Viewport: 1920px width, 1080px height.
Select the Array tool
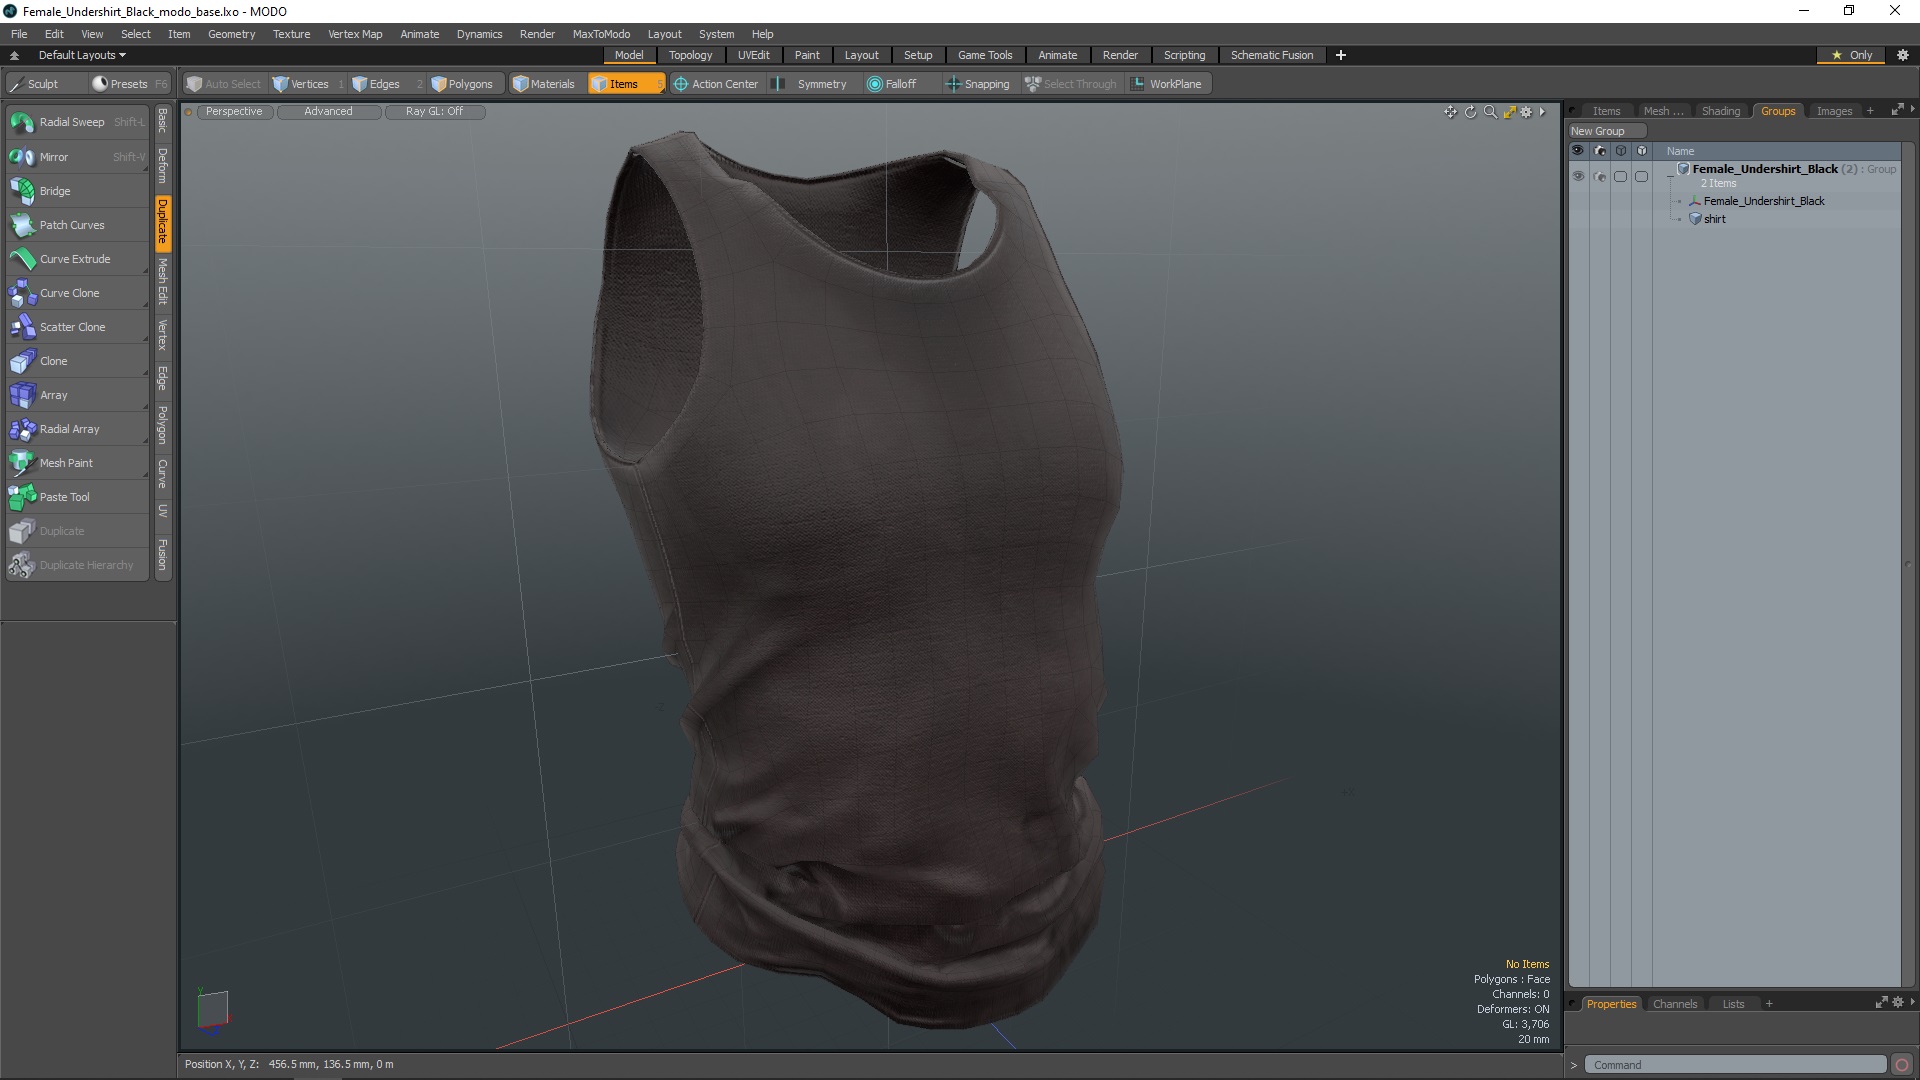77,395
